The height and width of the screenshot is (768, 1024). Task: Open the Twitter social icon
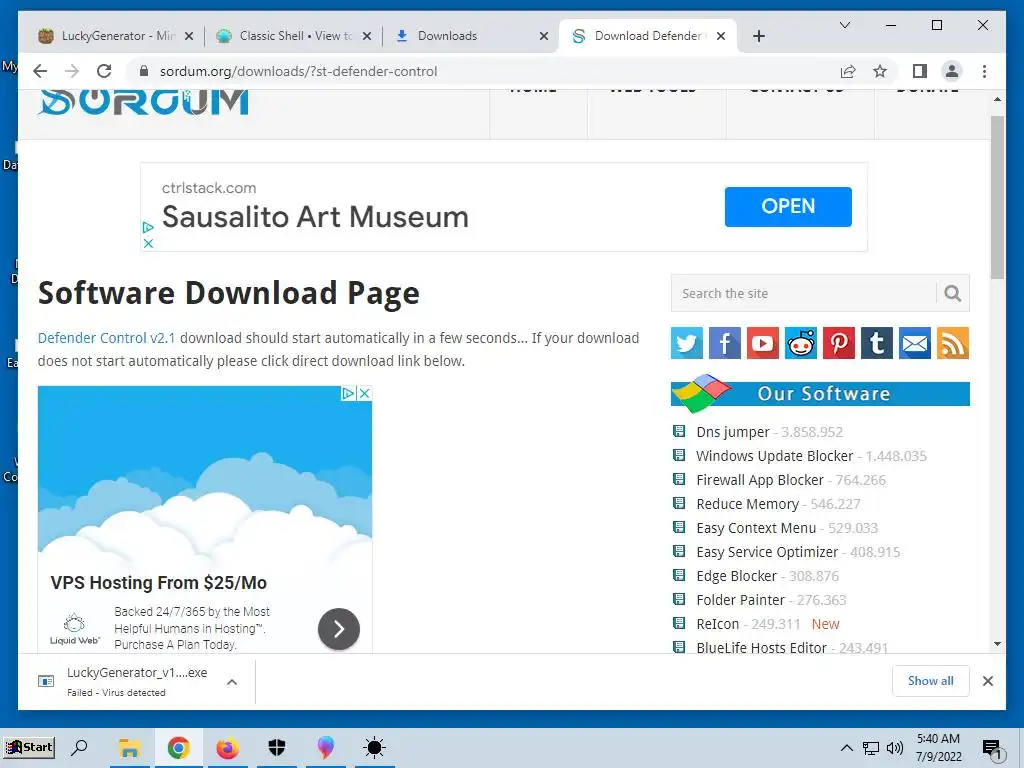(686, 343)
